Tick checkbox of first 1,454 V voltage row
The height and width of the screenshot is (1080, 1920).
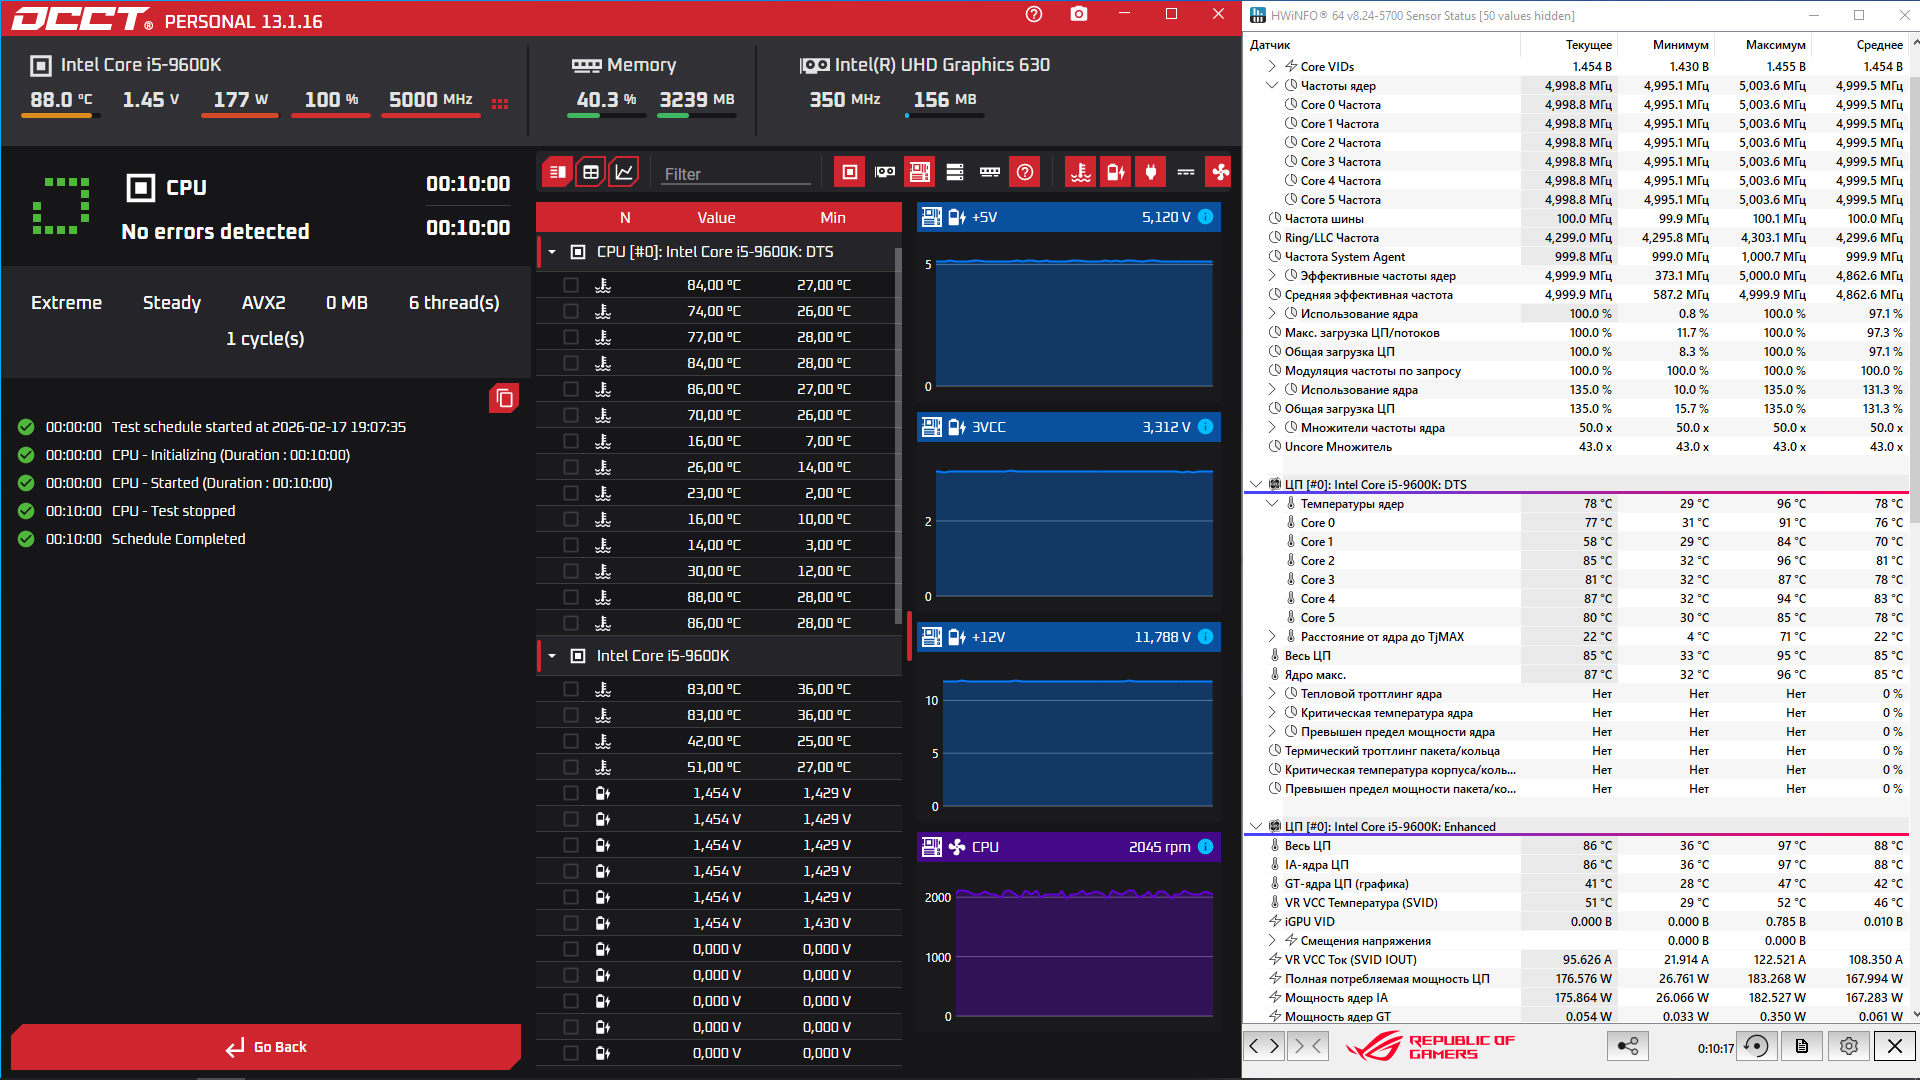tap(571, 793)
